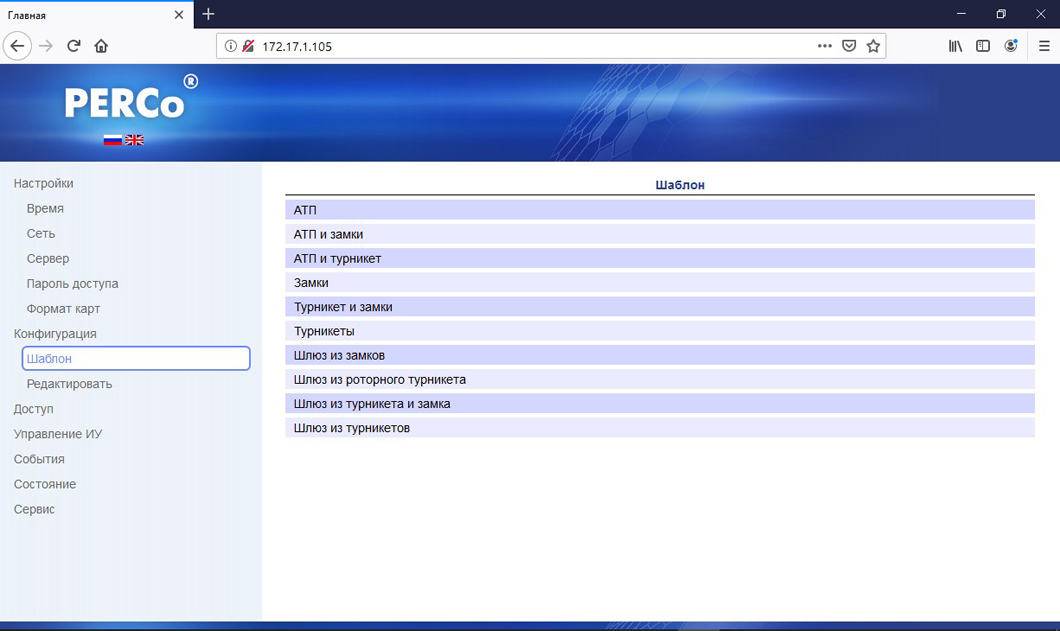Switch language using the British flag icon

[134, 140]
